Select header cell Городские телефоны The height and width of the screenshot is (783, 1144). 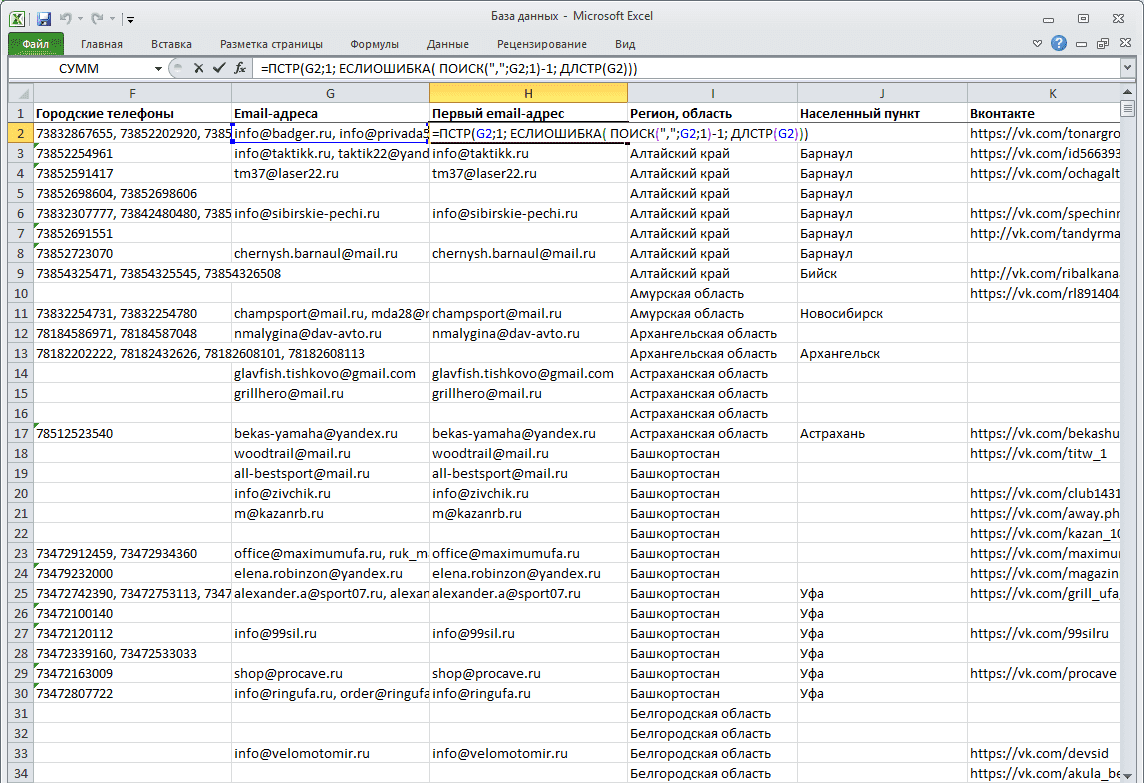click(132, 113)
